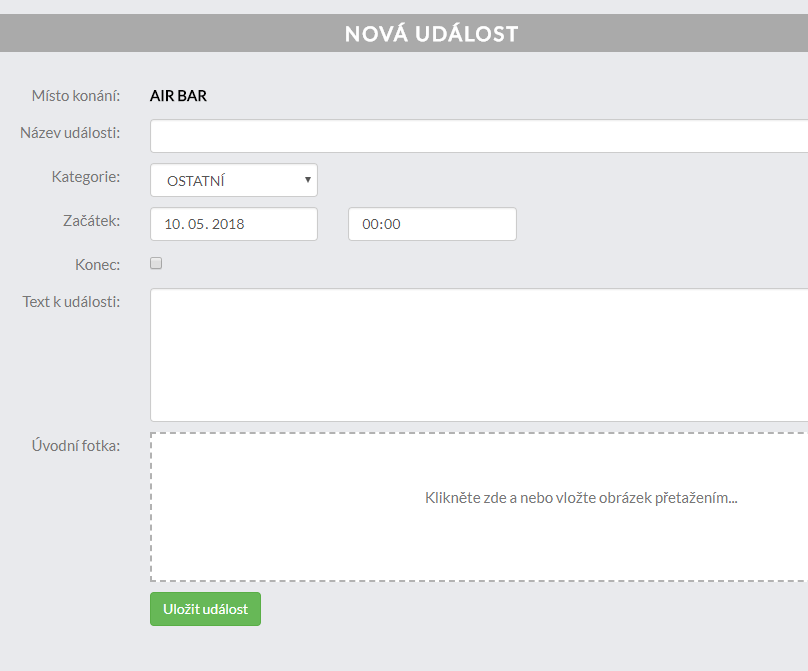Click the Místo konání label
Screen dimensions: 808x671
[x=76, y=96]
